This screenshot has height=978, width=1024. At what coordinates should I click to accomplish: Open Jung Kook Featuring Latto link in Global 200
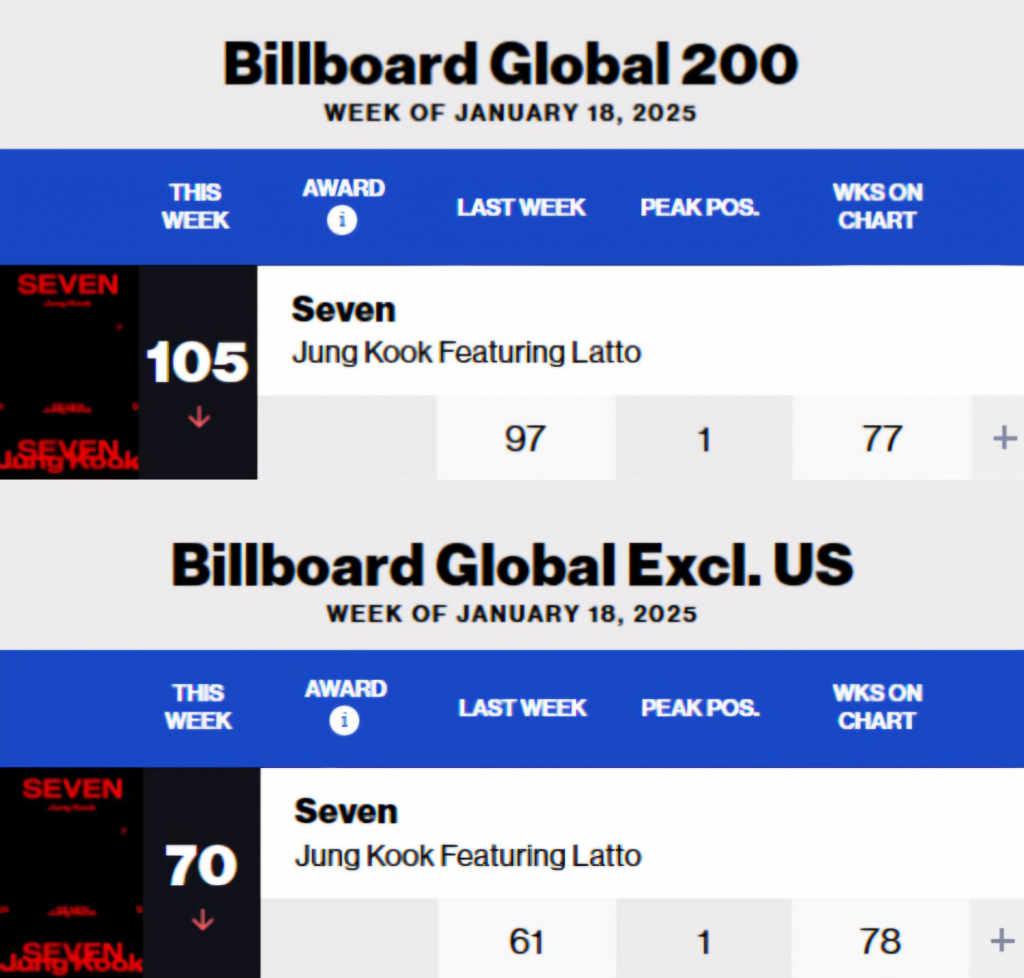pyautogui.click(x=466, y=353)
